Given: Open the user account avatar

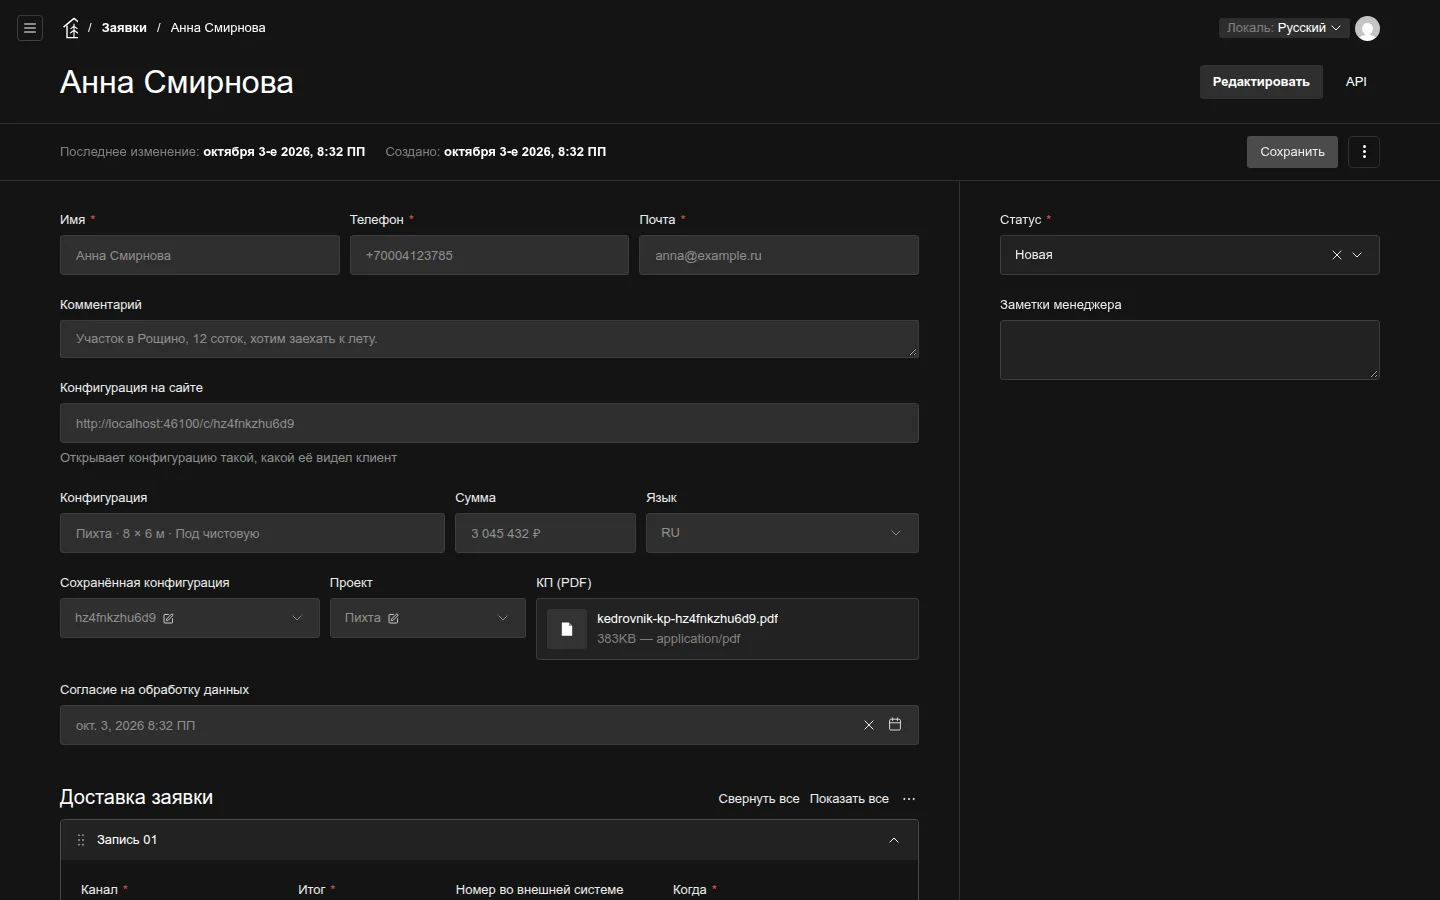Looking at the screenshot, I should [x=1367, y=28].
